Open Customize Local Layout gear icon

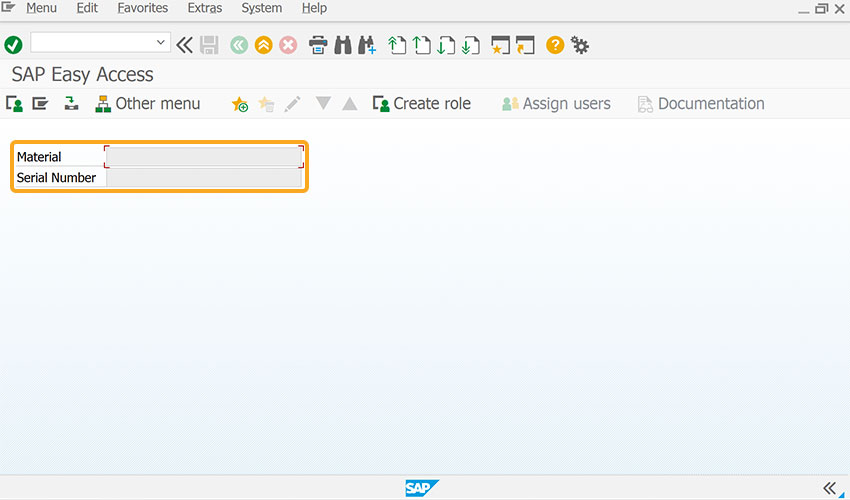pyautogui.click(x=580, y=46)
